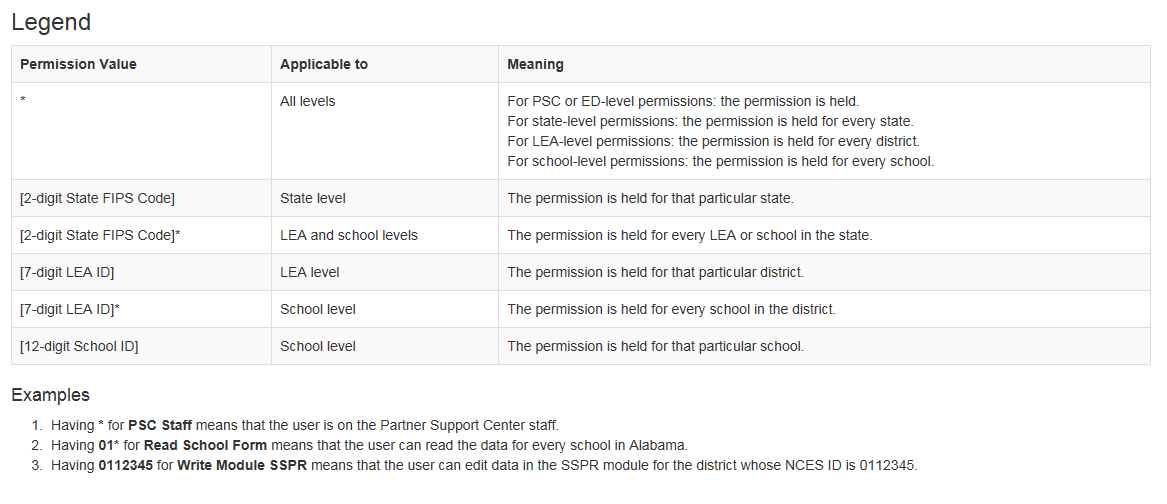This screenshot has height=504, width=1167.
Task: Click the LEA and school levels cell
Action: coord(349,235)
